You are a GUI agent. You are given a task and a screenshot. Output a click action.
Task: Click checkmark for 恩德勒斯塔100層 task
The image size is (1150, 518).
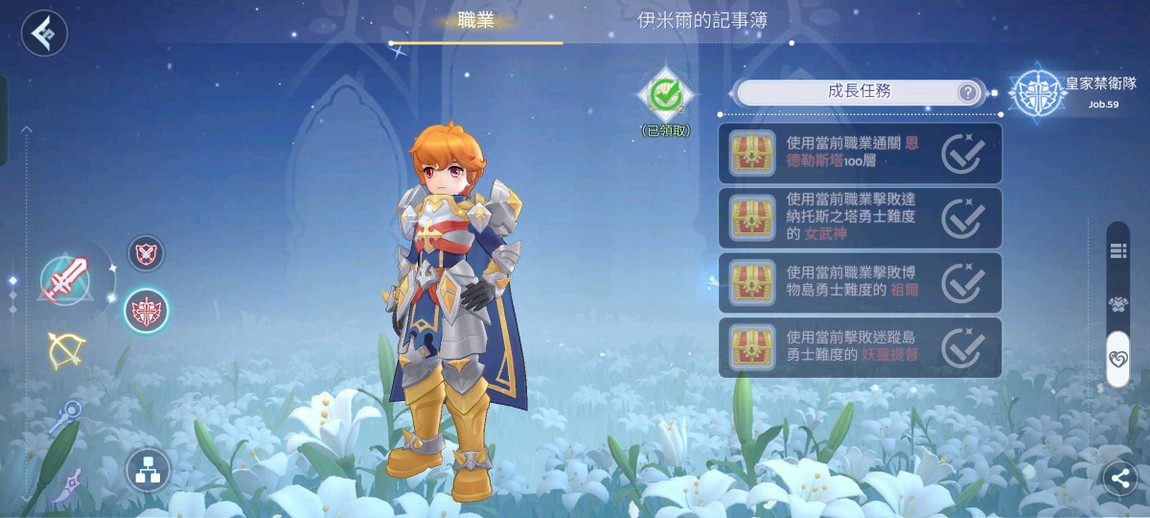pos(963,153)
